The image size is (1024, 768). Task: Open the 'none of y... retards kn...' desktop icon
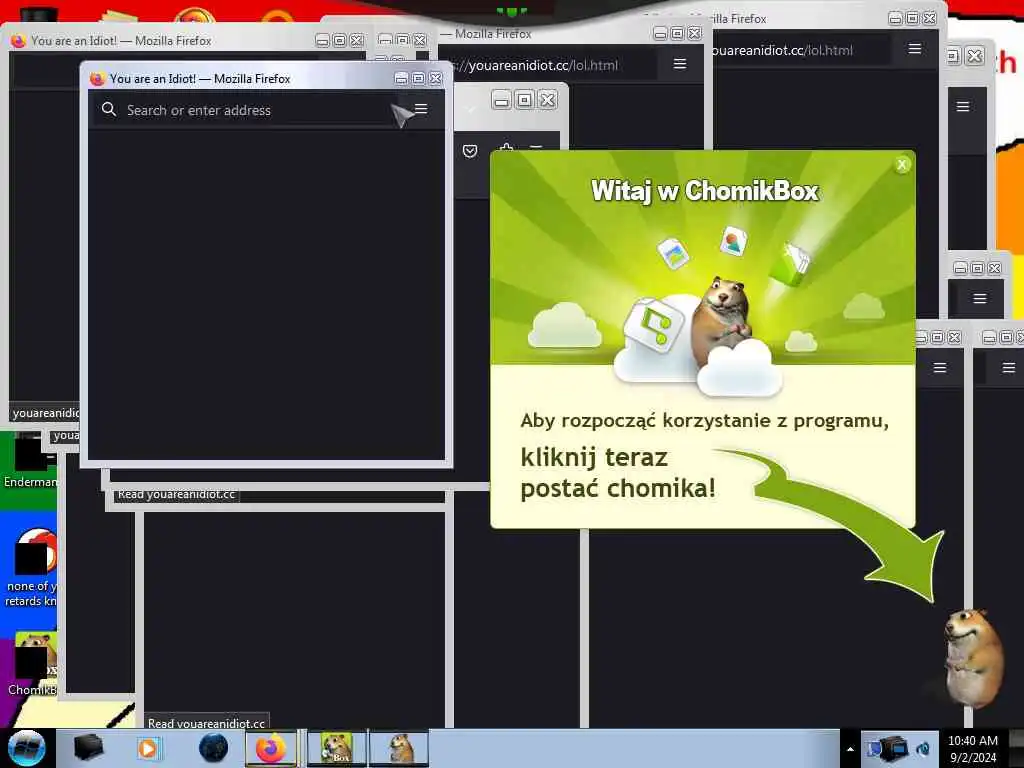31,567
